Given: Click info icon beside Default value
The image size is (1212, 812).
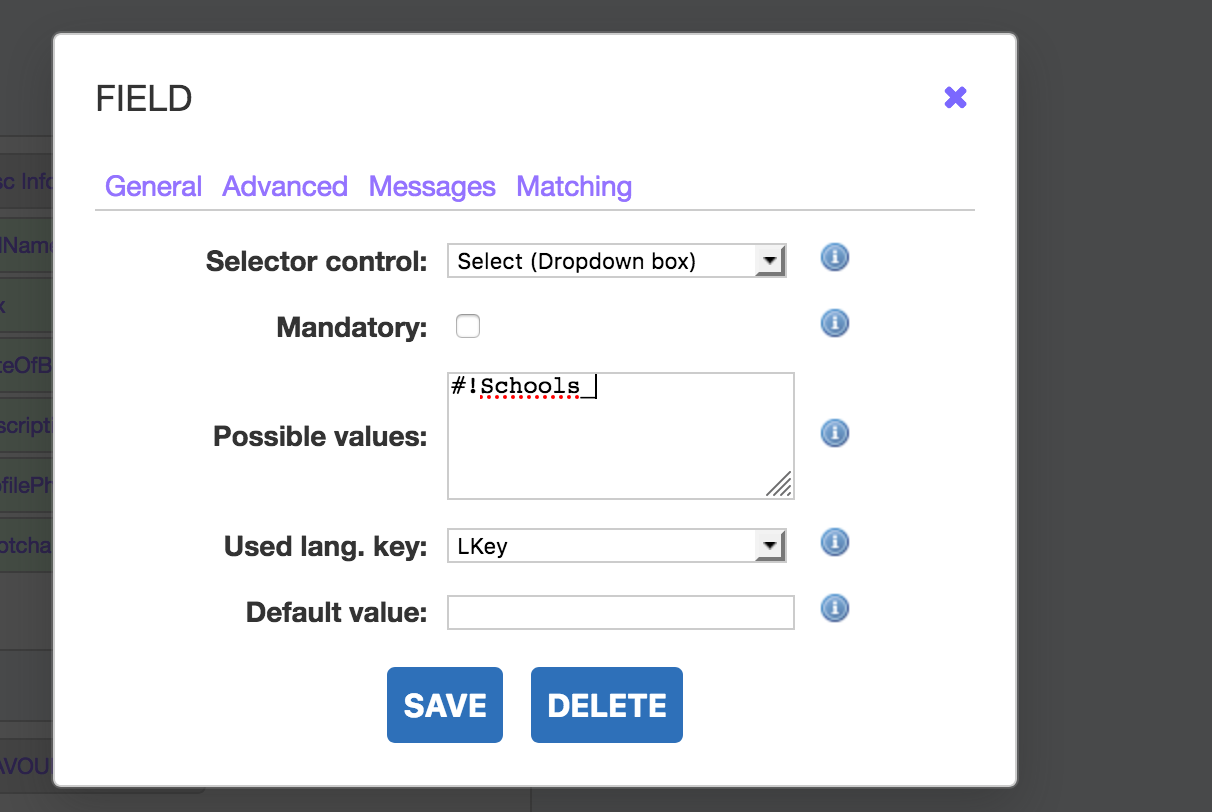Looking at the screenshot, I should pyautogui.click(x=834, y=608).
